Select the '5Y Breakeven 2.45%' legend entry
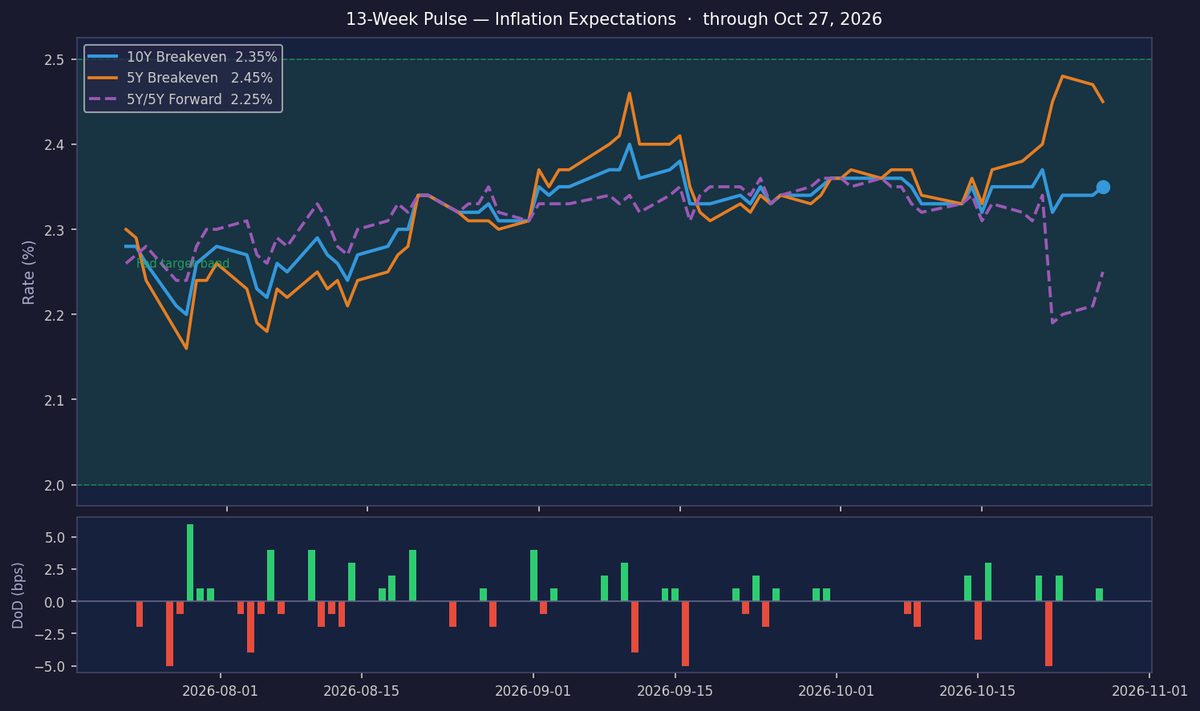 183,78
